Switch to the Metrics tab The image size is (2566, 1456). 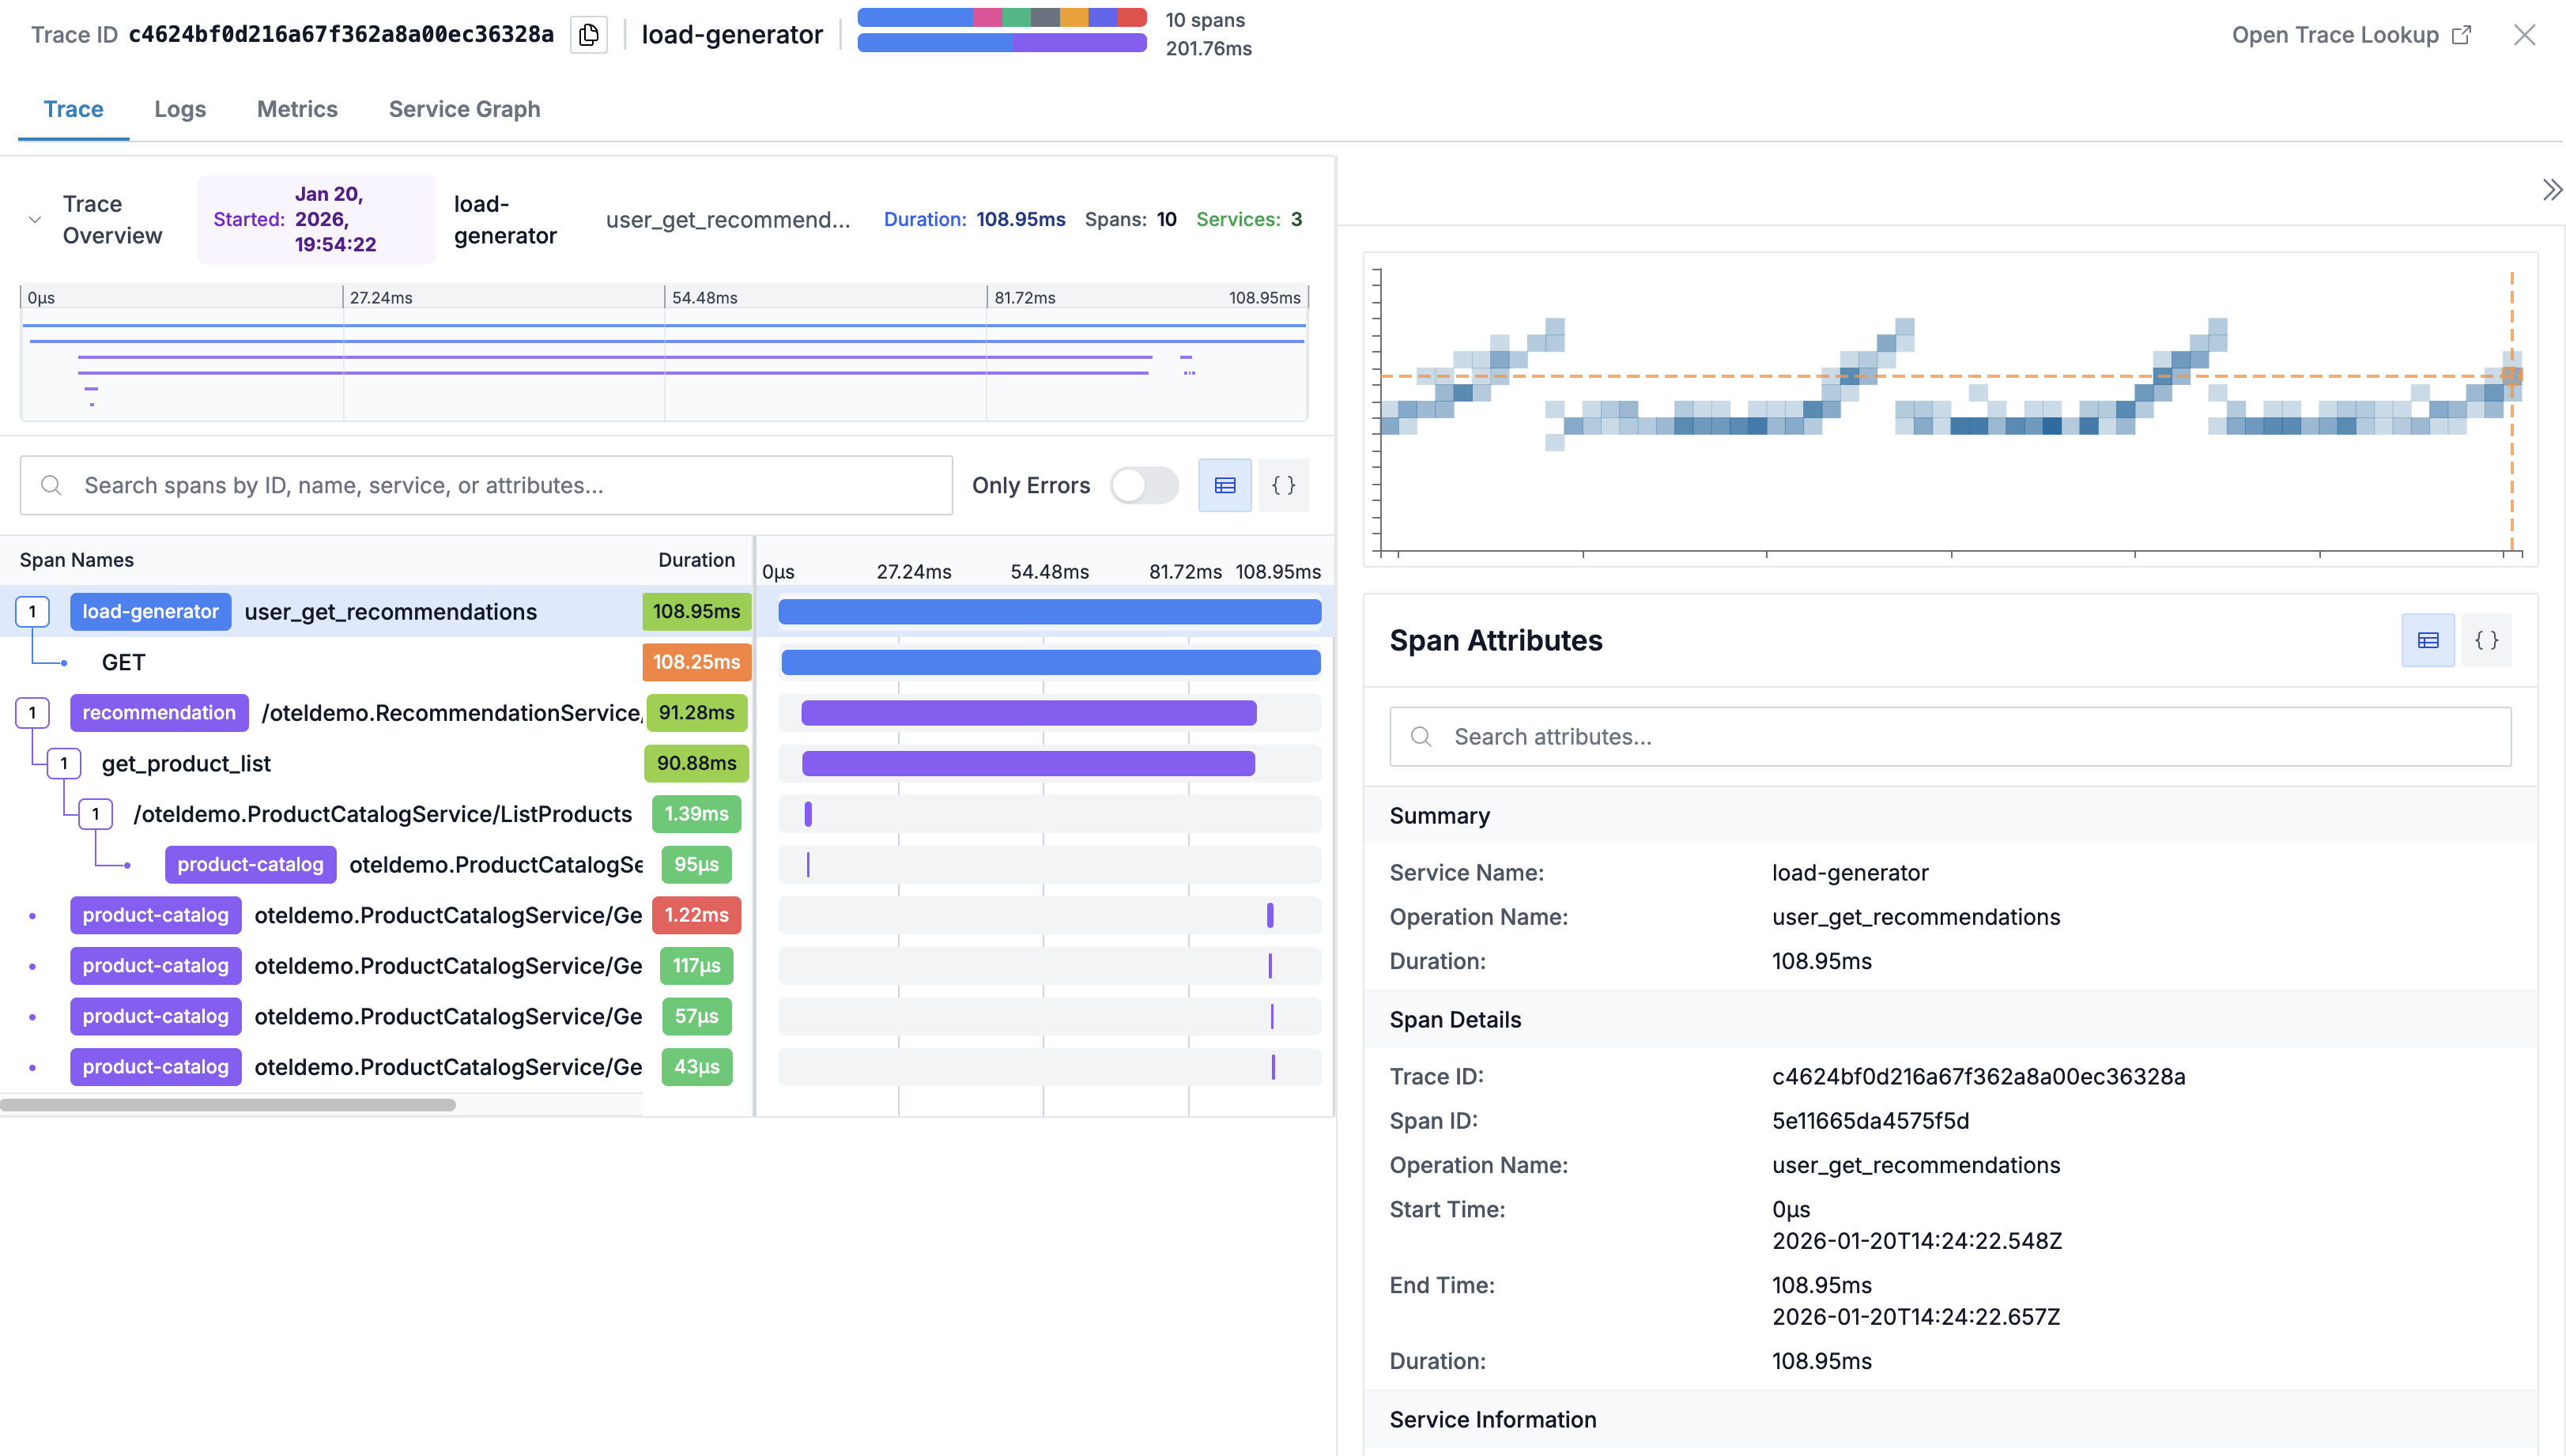click(x=297, y=109)
